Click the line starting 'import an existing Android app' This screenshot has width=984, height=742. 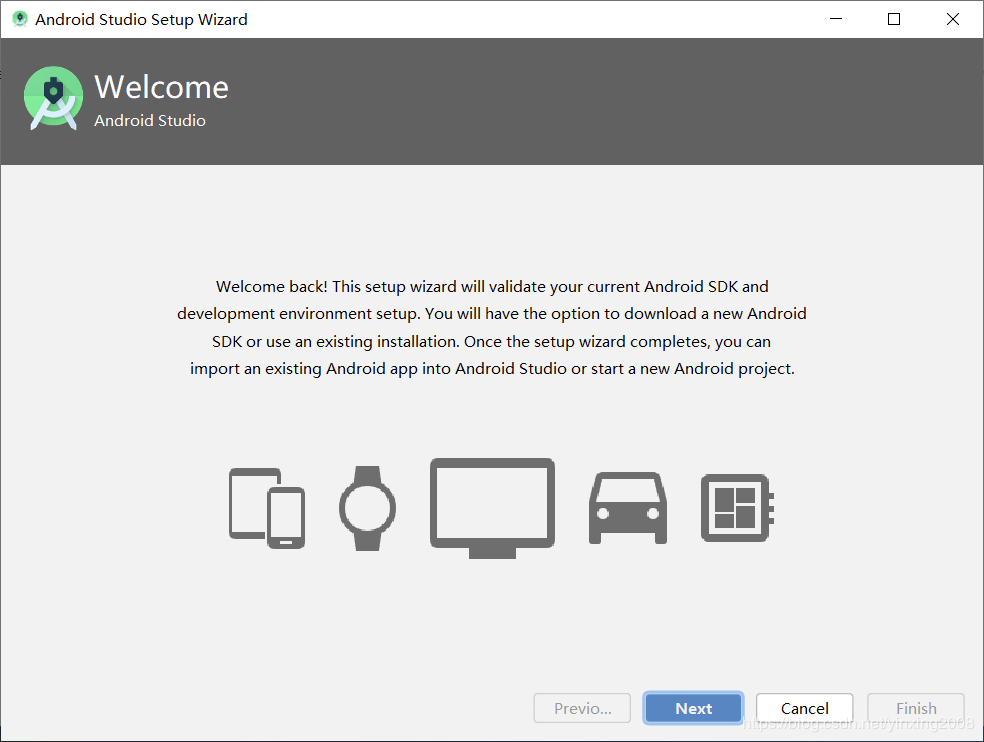[492, 368]
